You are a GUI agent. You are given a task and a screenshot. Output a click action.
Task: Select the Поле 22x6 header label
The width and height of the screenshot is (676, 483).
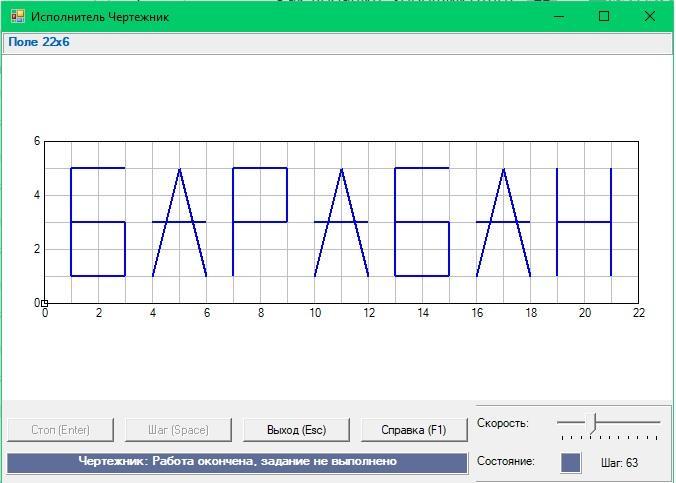(39, 42)
